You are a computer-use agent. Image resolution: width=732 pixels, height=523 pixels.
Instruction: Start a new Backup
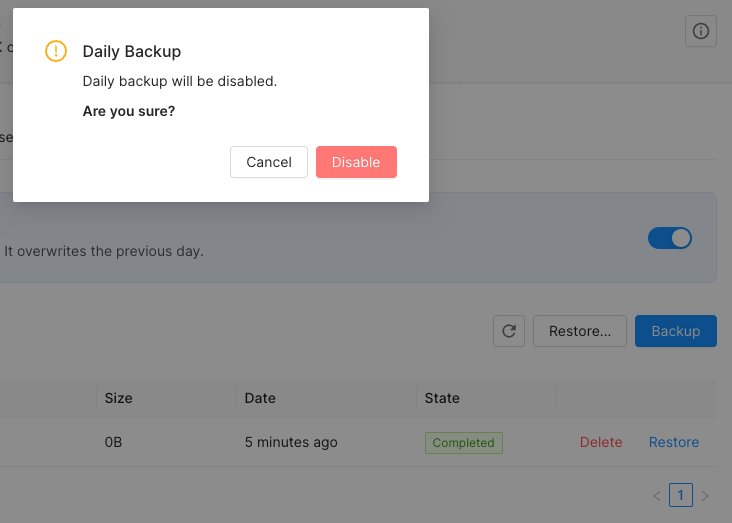[676, 331]
